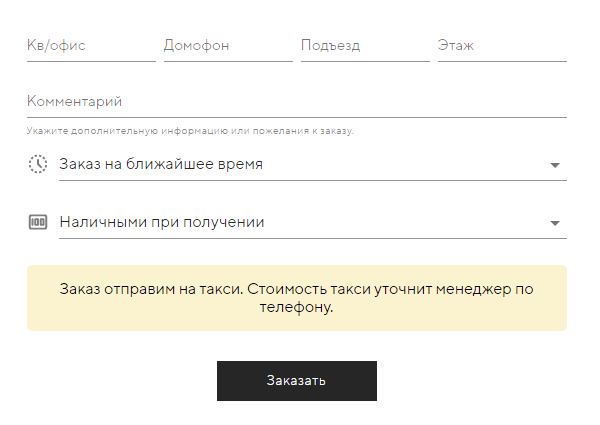Activate the intercom code field
This screenshot has width=600, height=425.
228,46
